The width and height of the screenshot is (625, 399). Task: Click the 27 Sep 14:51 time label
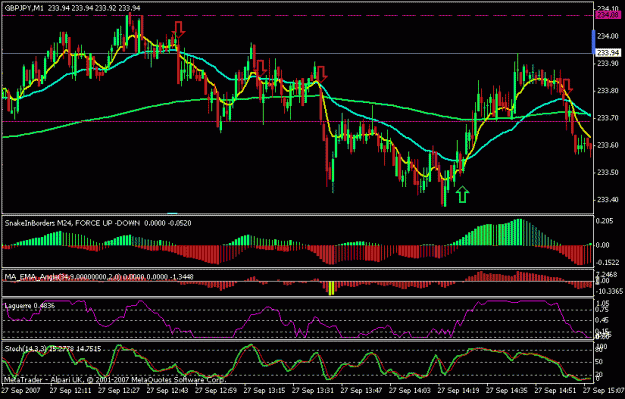click(x=556, y=390)
